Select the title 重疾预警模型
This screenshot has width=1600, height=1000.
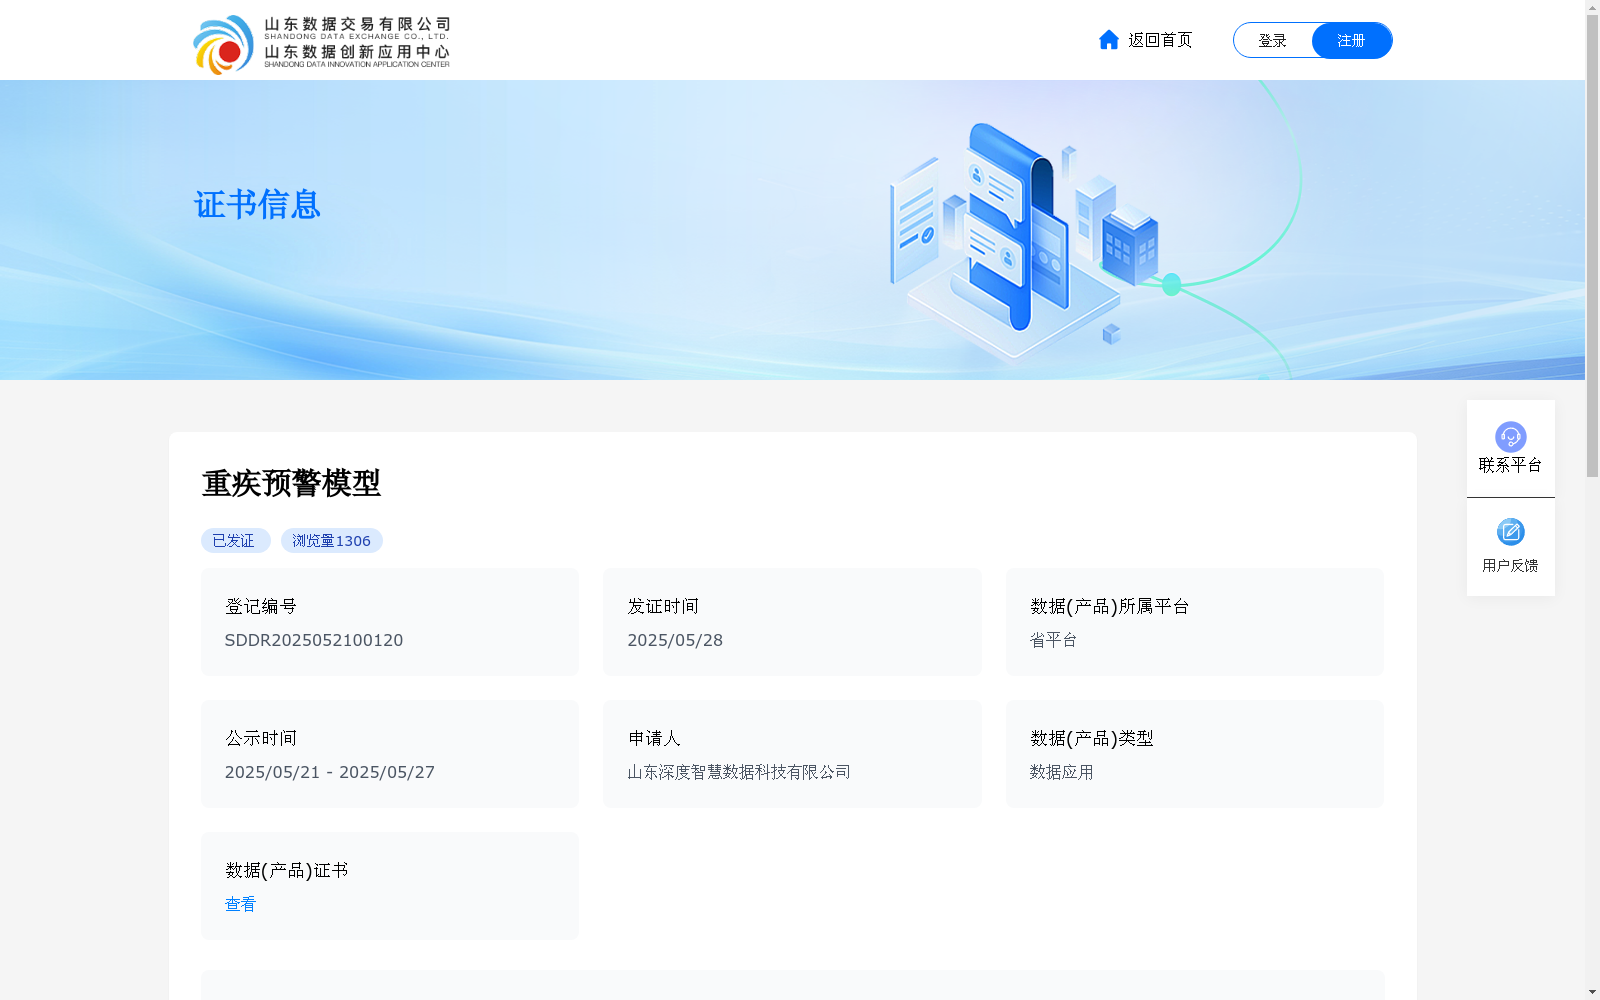(x=291, y=483)
